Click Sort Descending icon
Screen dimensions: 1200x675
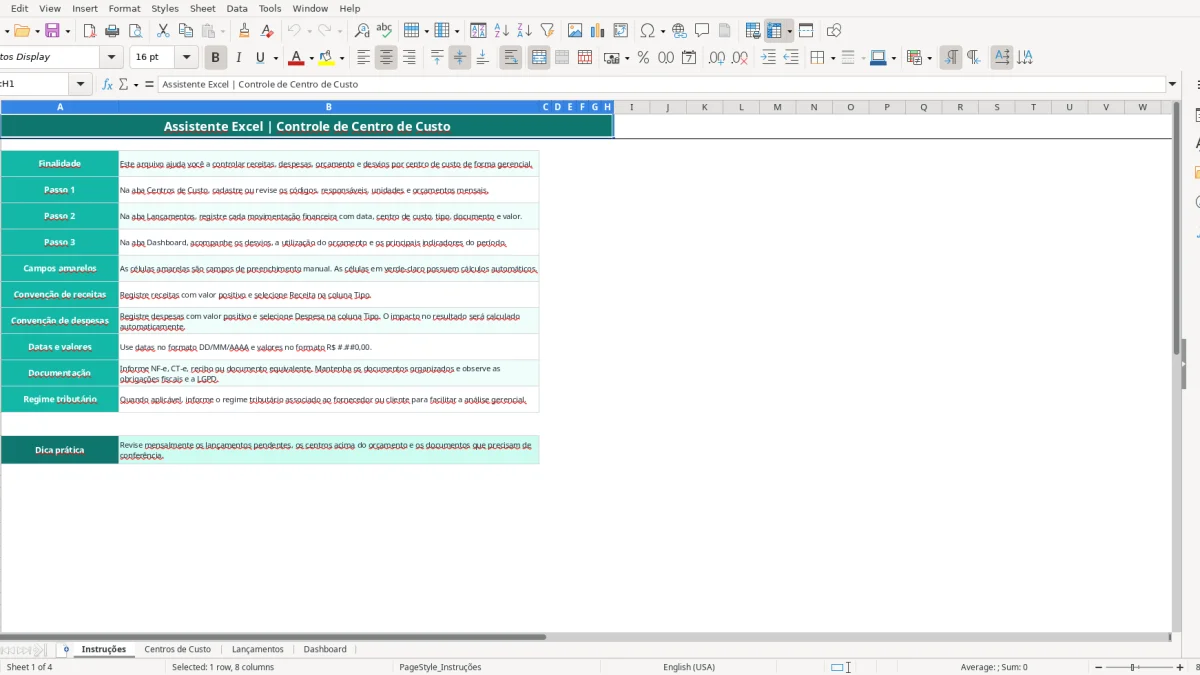(x=524, y=31)
